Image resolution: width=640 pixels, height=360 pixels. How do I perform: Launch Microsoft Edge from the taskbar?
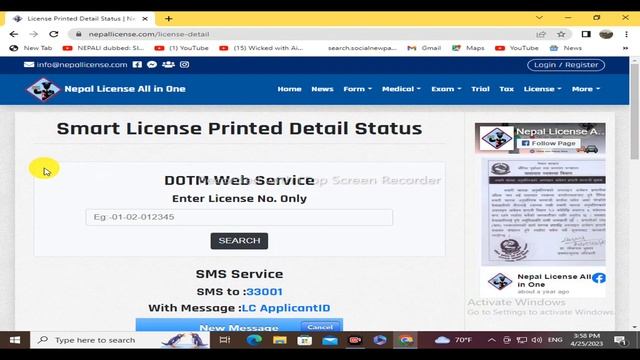coord(254,340)
